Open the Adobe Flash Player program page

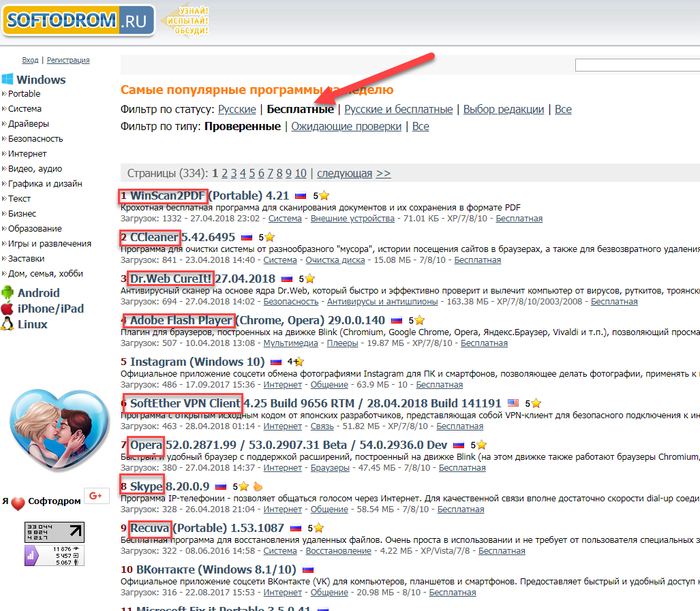coord(257,320)
